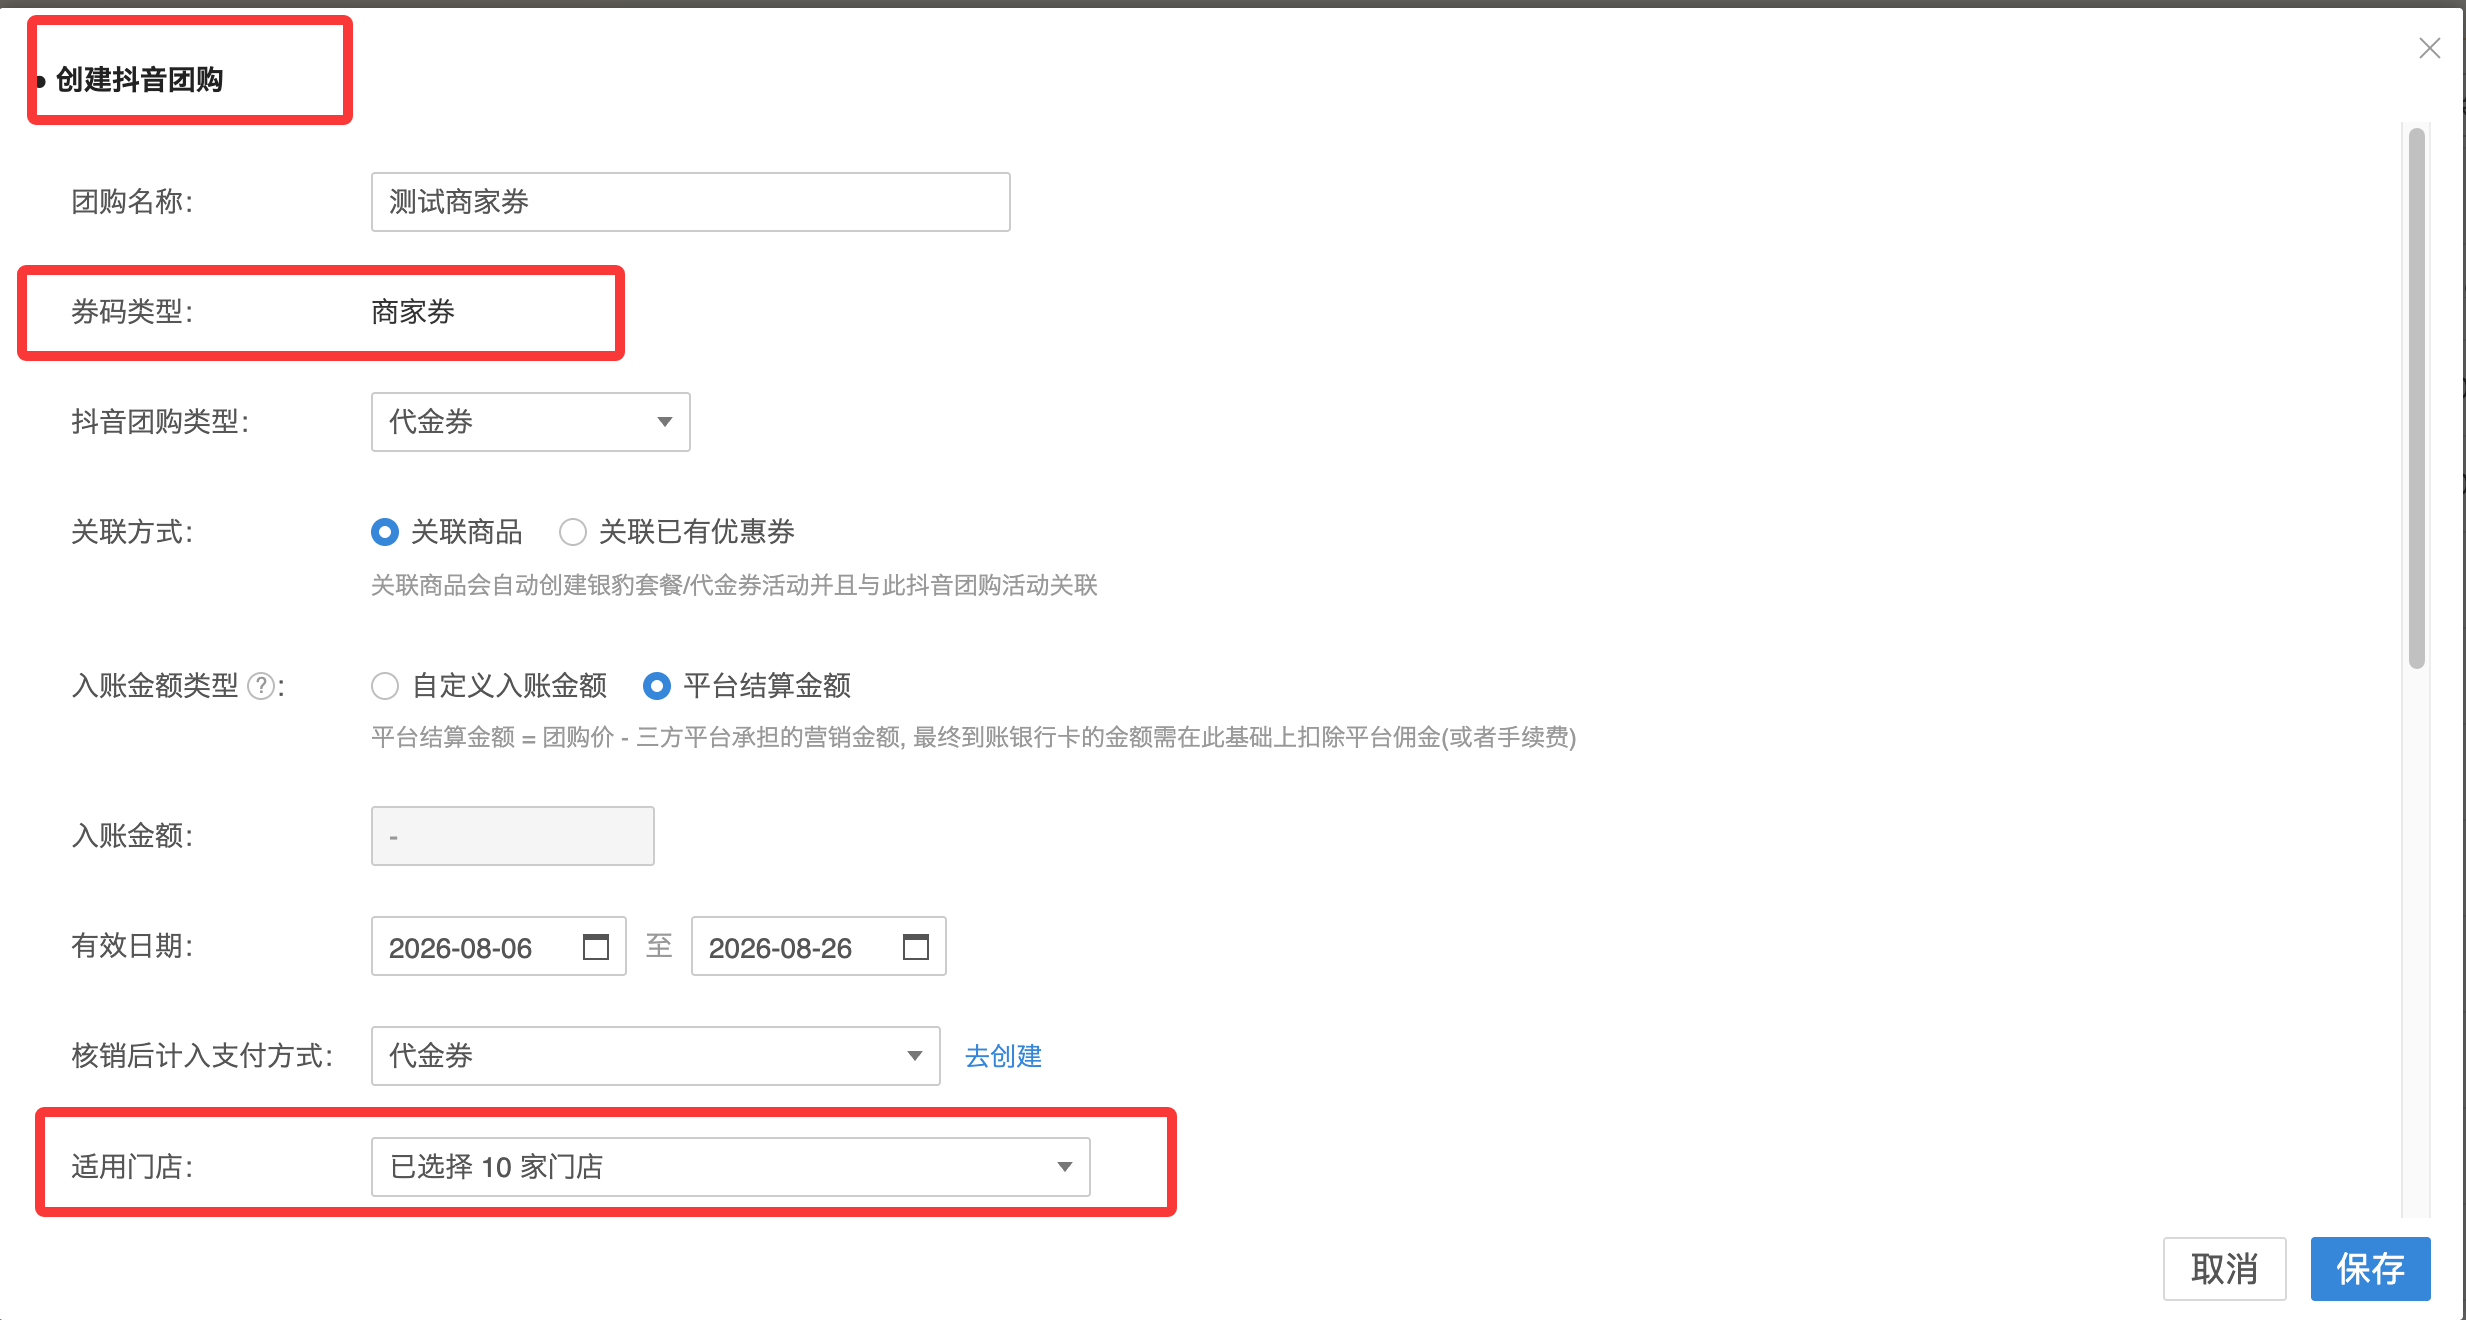Click the disabled 入账金额 field
The width and height of the screenshot is (2466, 1320).
click(x=512, y=836)
